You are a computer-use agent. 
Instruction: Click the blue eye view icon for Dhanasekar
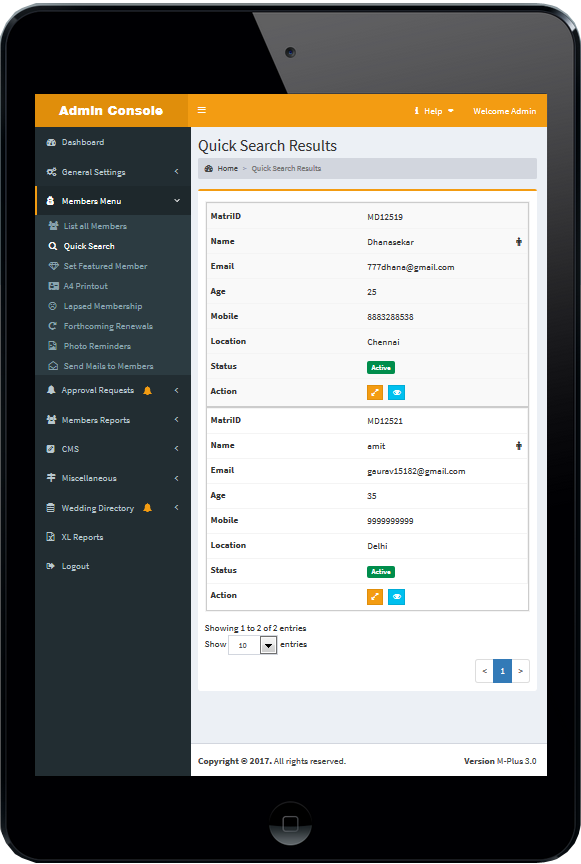click(396, 392)
